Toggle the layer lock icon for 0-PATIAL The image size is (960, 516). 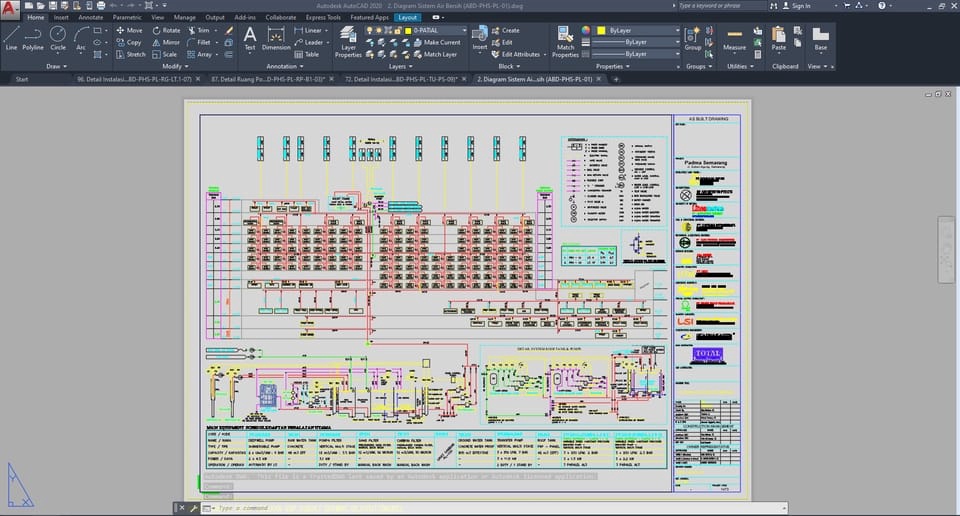point(398,30)
